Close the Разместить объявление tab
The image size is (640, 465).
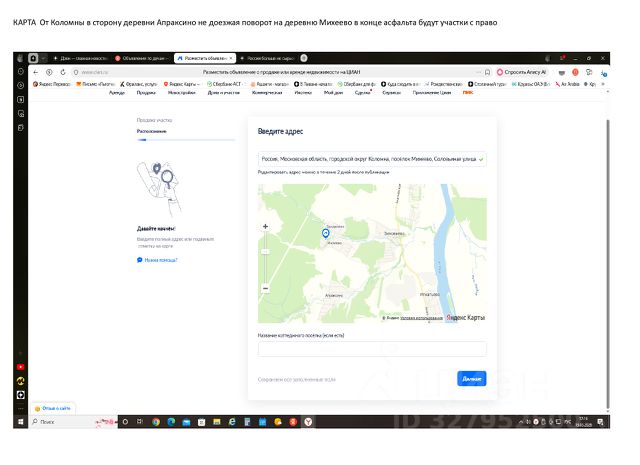pos(231,58)
